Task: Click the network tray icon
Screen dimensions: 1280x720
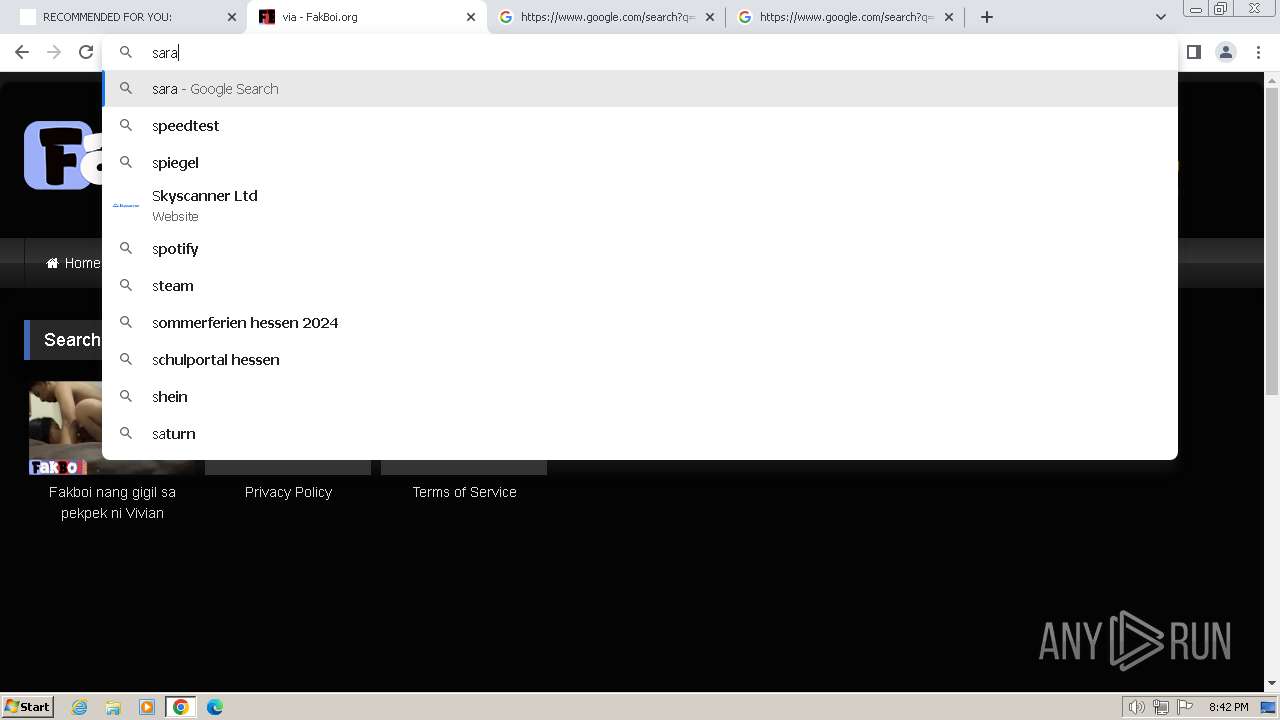Action: [x=1161, y=707]
